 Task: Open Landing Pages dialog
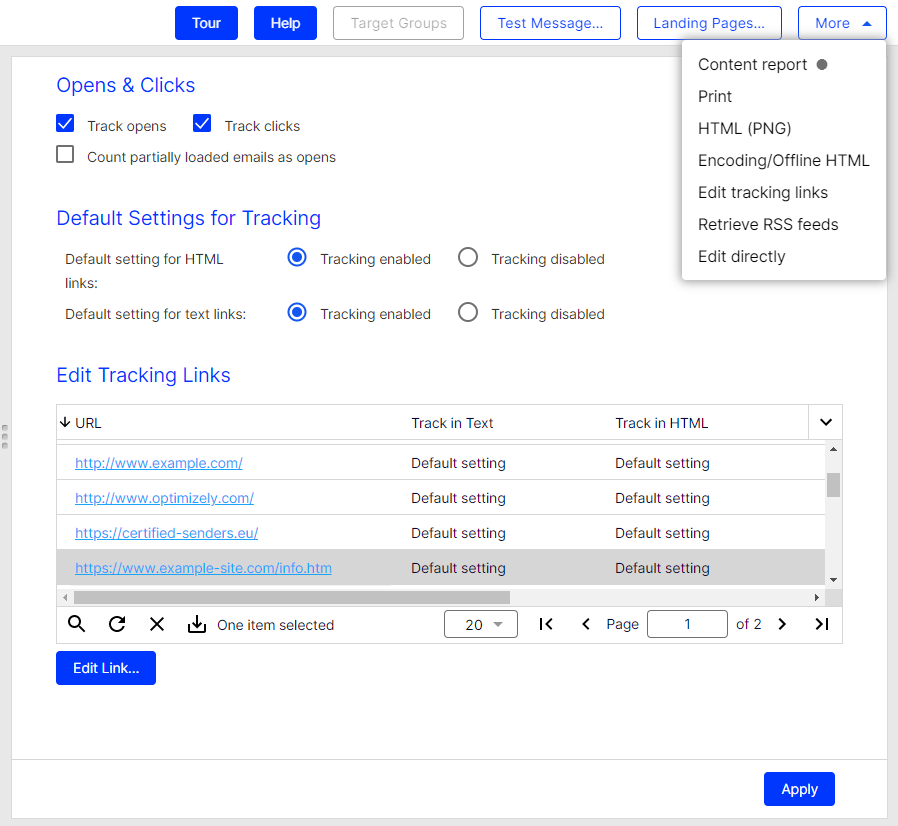(x=709, y=23)
